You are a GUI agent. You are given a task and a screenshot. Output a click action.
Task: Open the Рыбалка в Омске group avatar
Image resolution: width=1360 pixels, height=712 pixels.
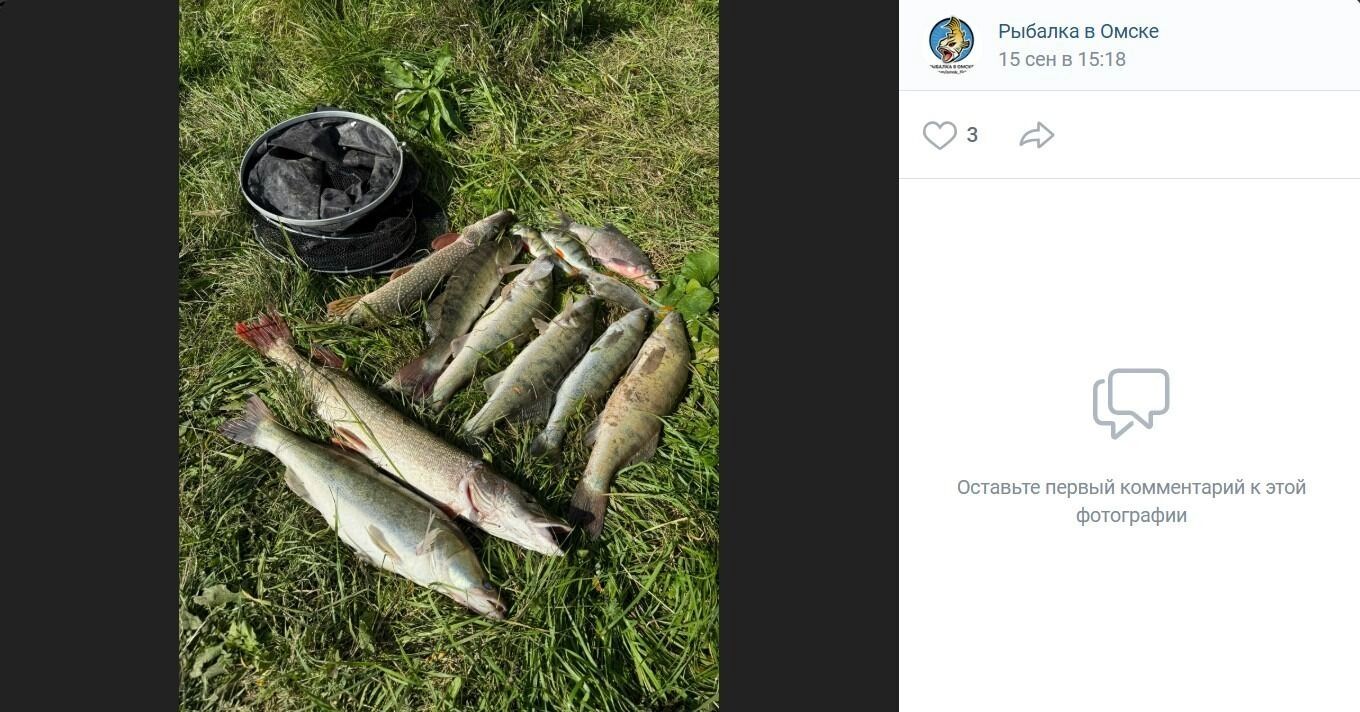[951, 45]
